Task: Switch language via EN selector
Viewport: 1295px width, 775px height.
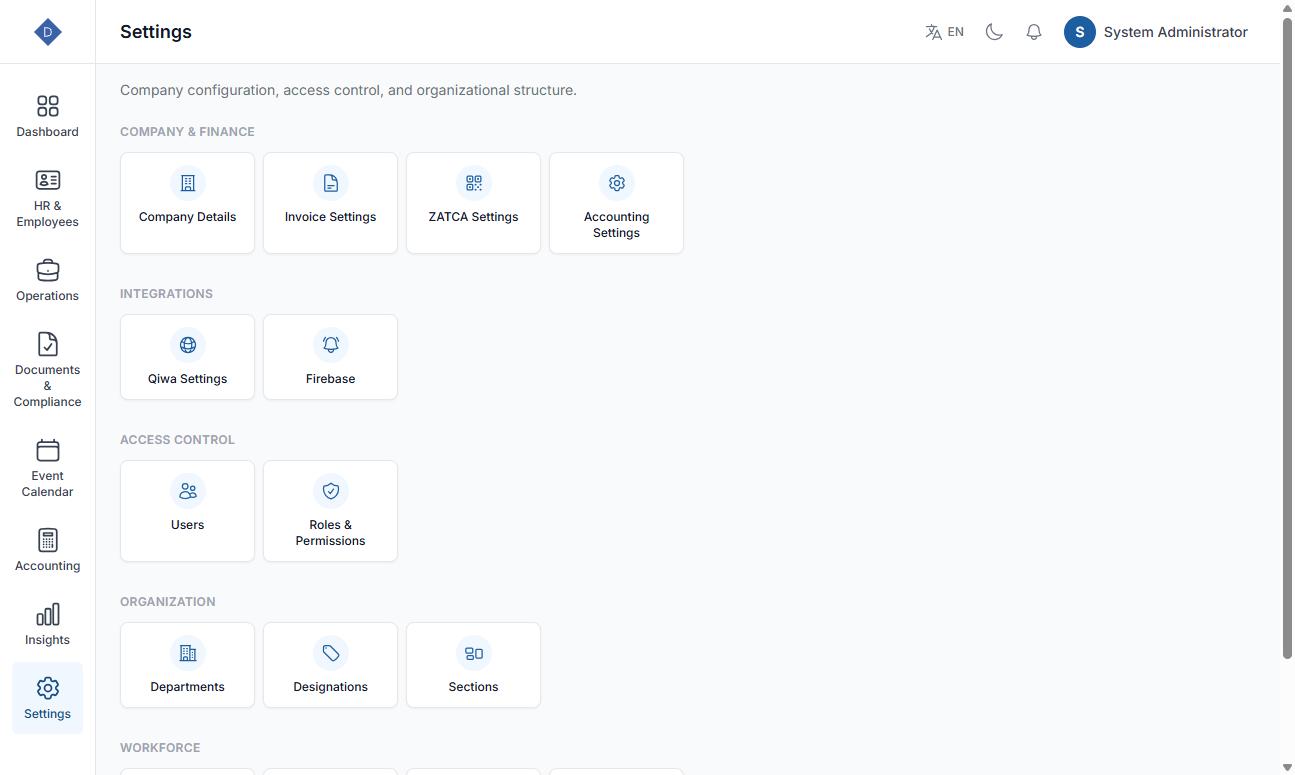Action: tap(945, 32)
